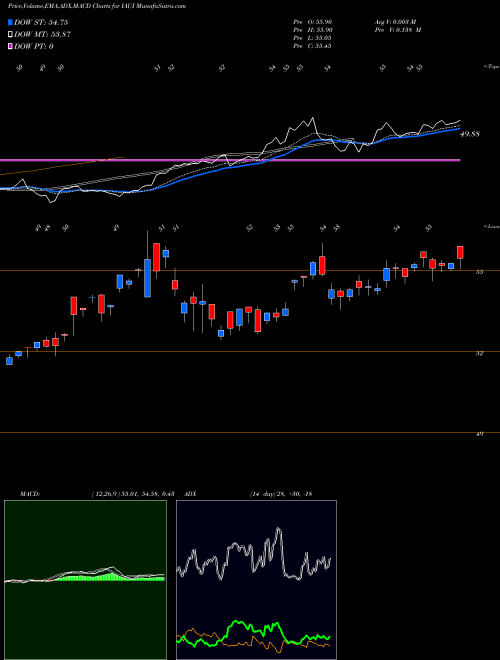Click the last red candlestick on the right
Image resolution: width=500 pixels, height=660 pixels.
(x=460, y=253)
